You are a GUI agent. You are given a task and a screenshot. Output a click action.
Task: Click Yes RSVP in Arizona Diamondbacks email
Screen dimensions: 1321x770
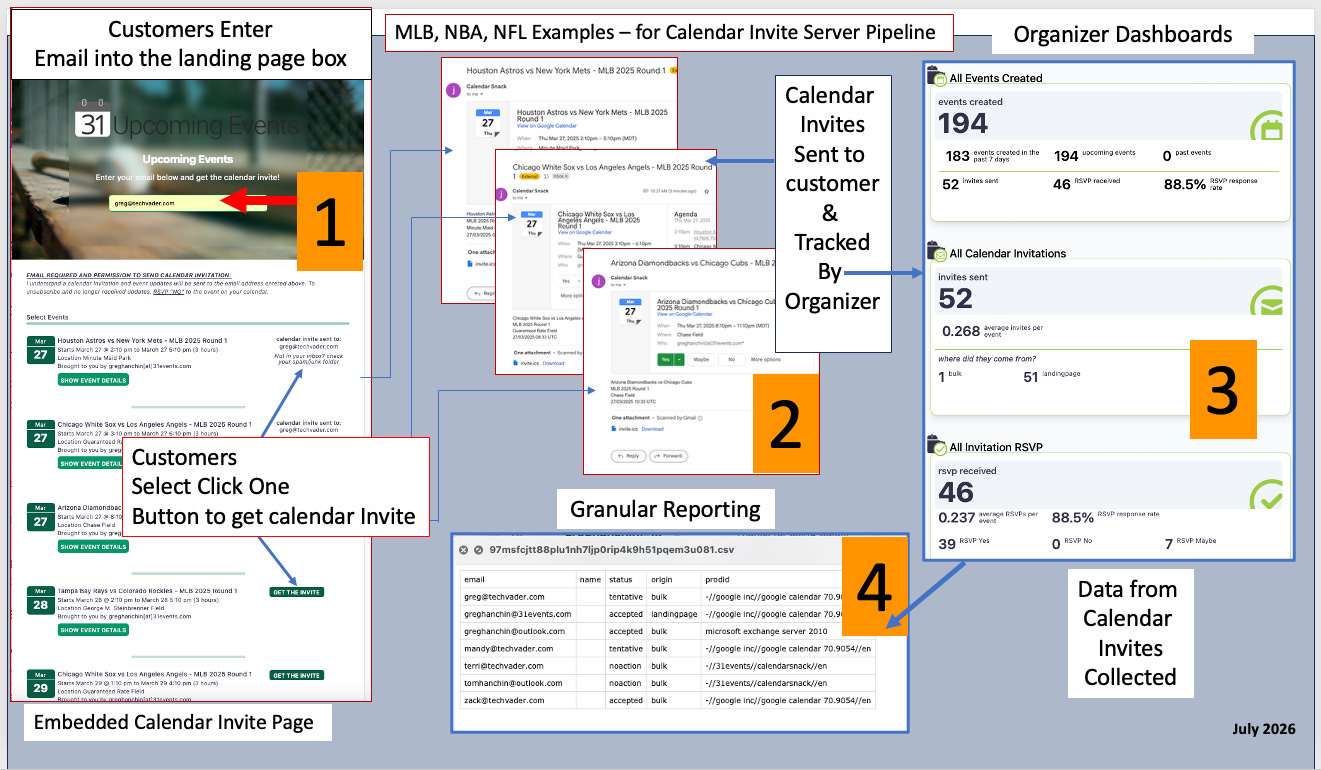click(x=664, y=358)
